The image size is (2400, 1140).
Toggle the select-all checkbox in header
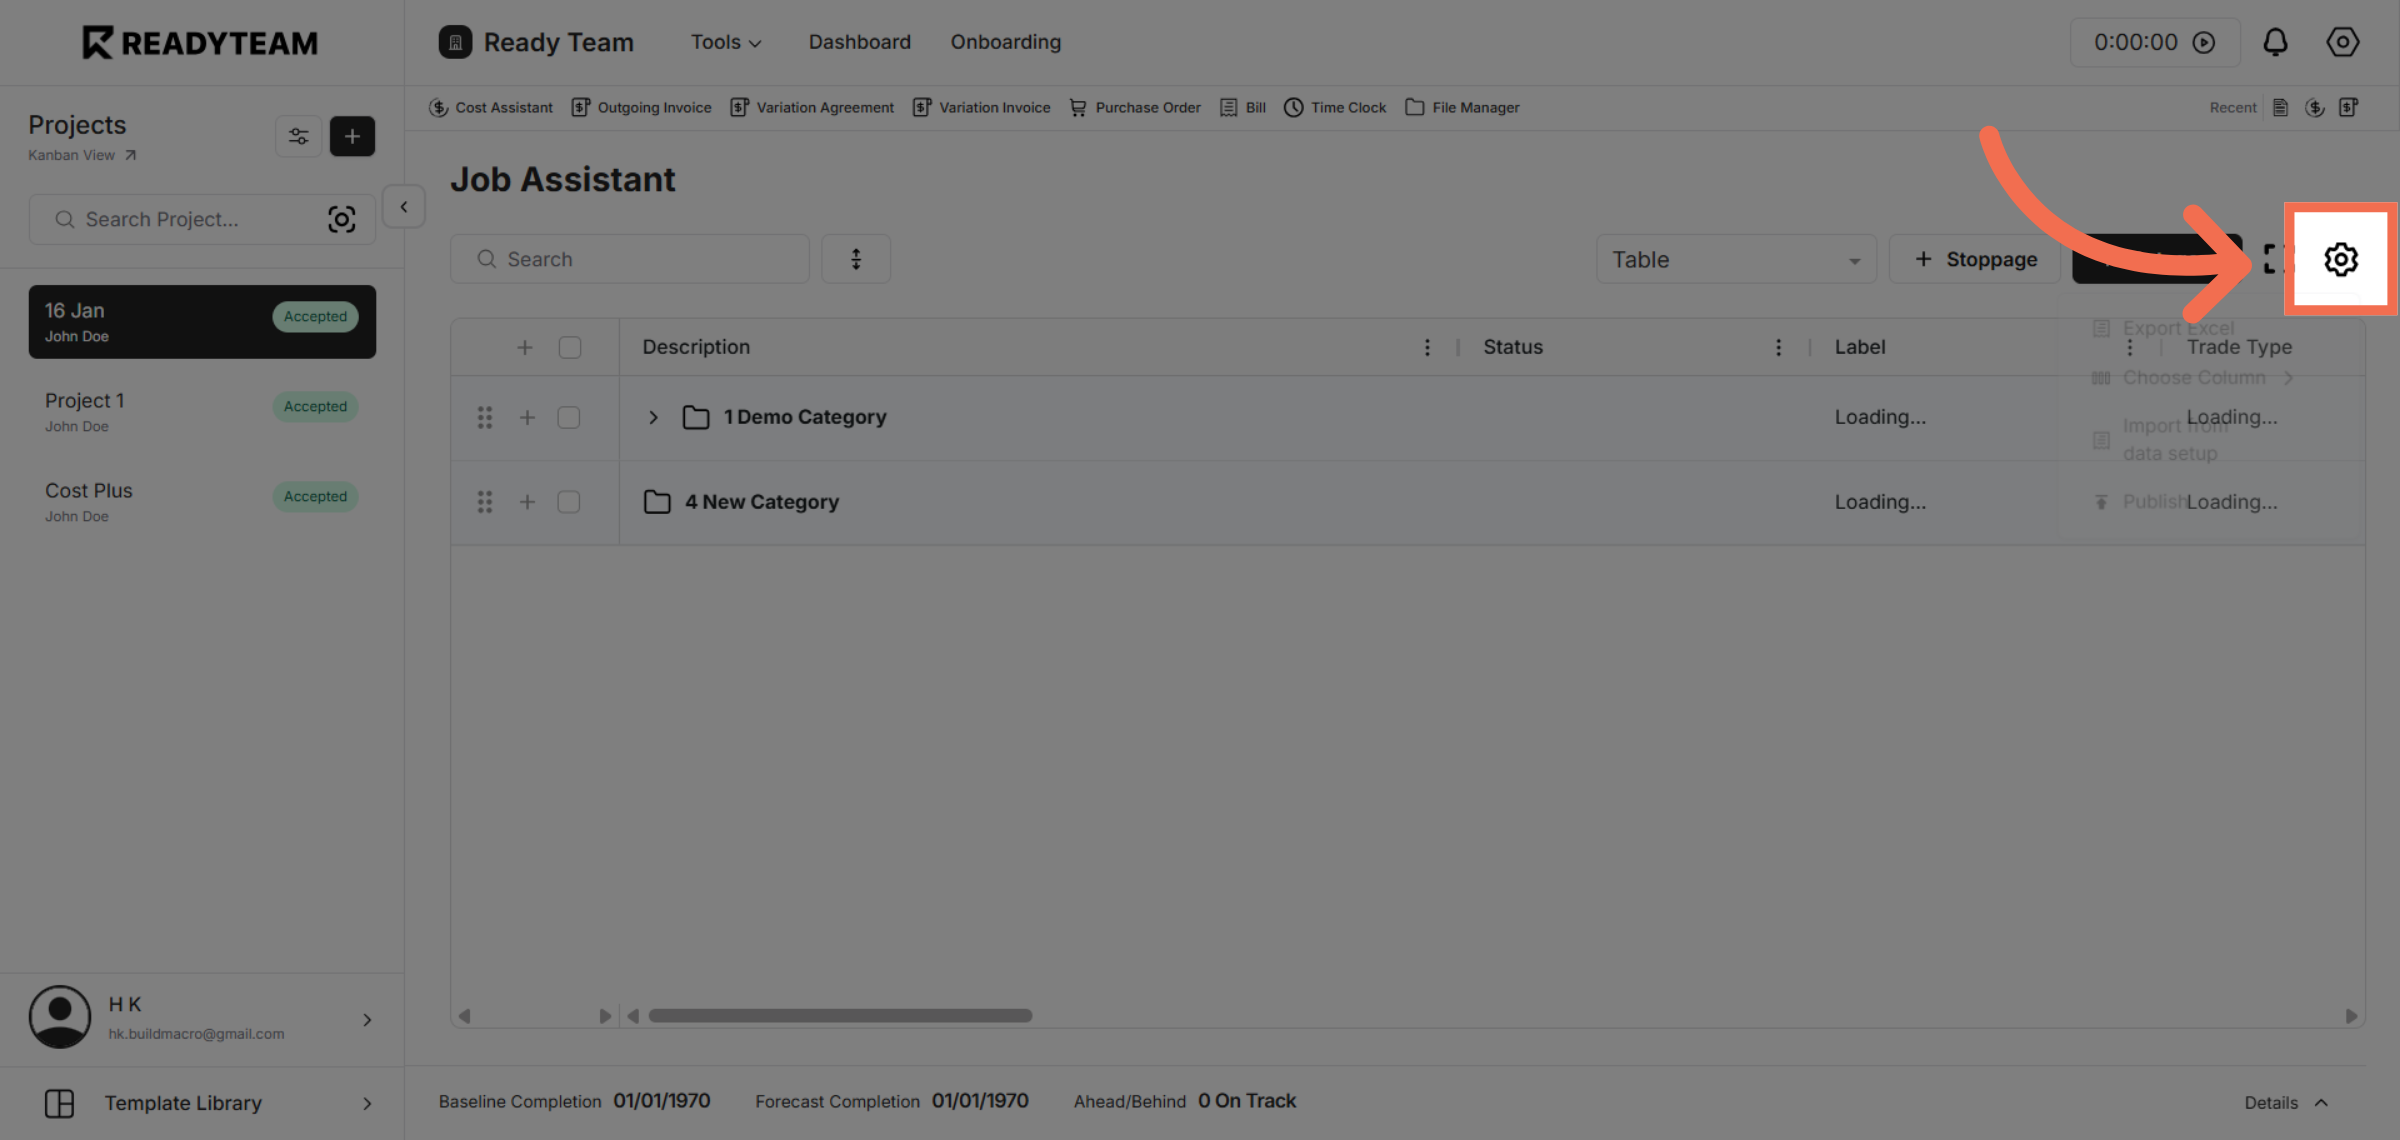point(570,346)
